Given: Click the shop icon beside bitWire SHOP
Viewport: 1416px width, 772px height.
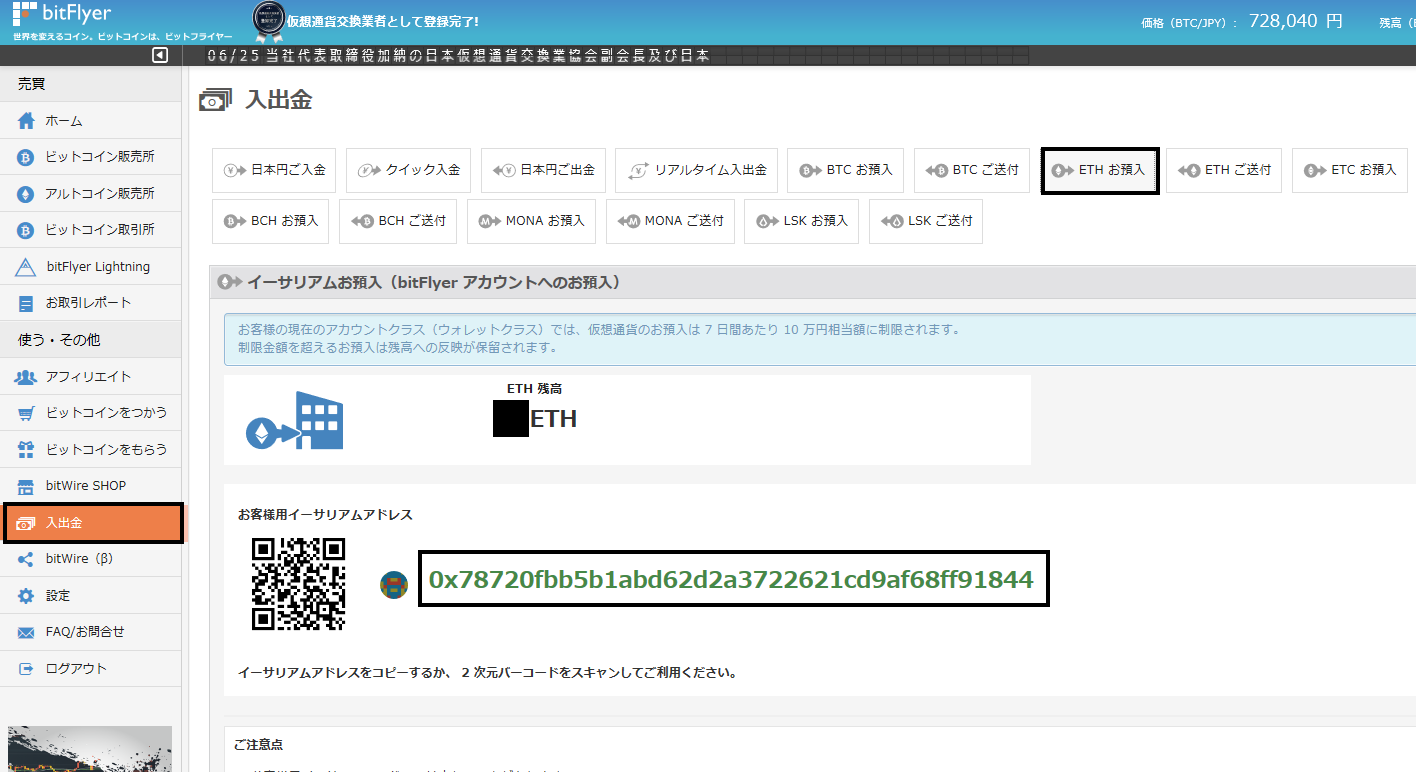Looking at the screenshot, I should 26,486.
